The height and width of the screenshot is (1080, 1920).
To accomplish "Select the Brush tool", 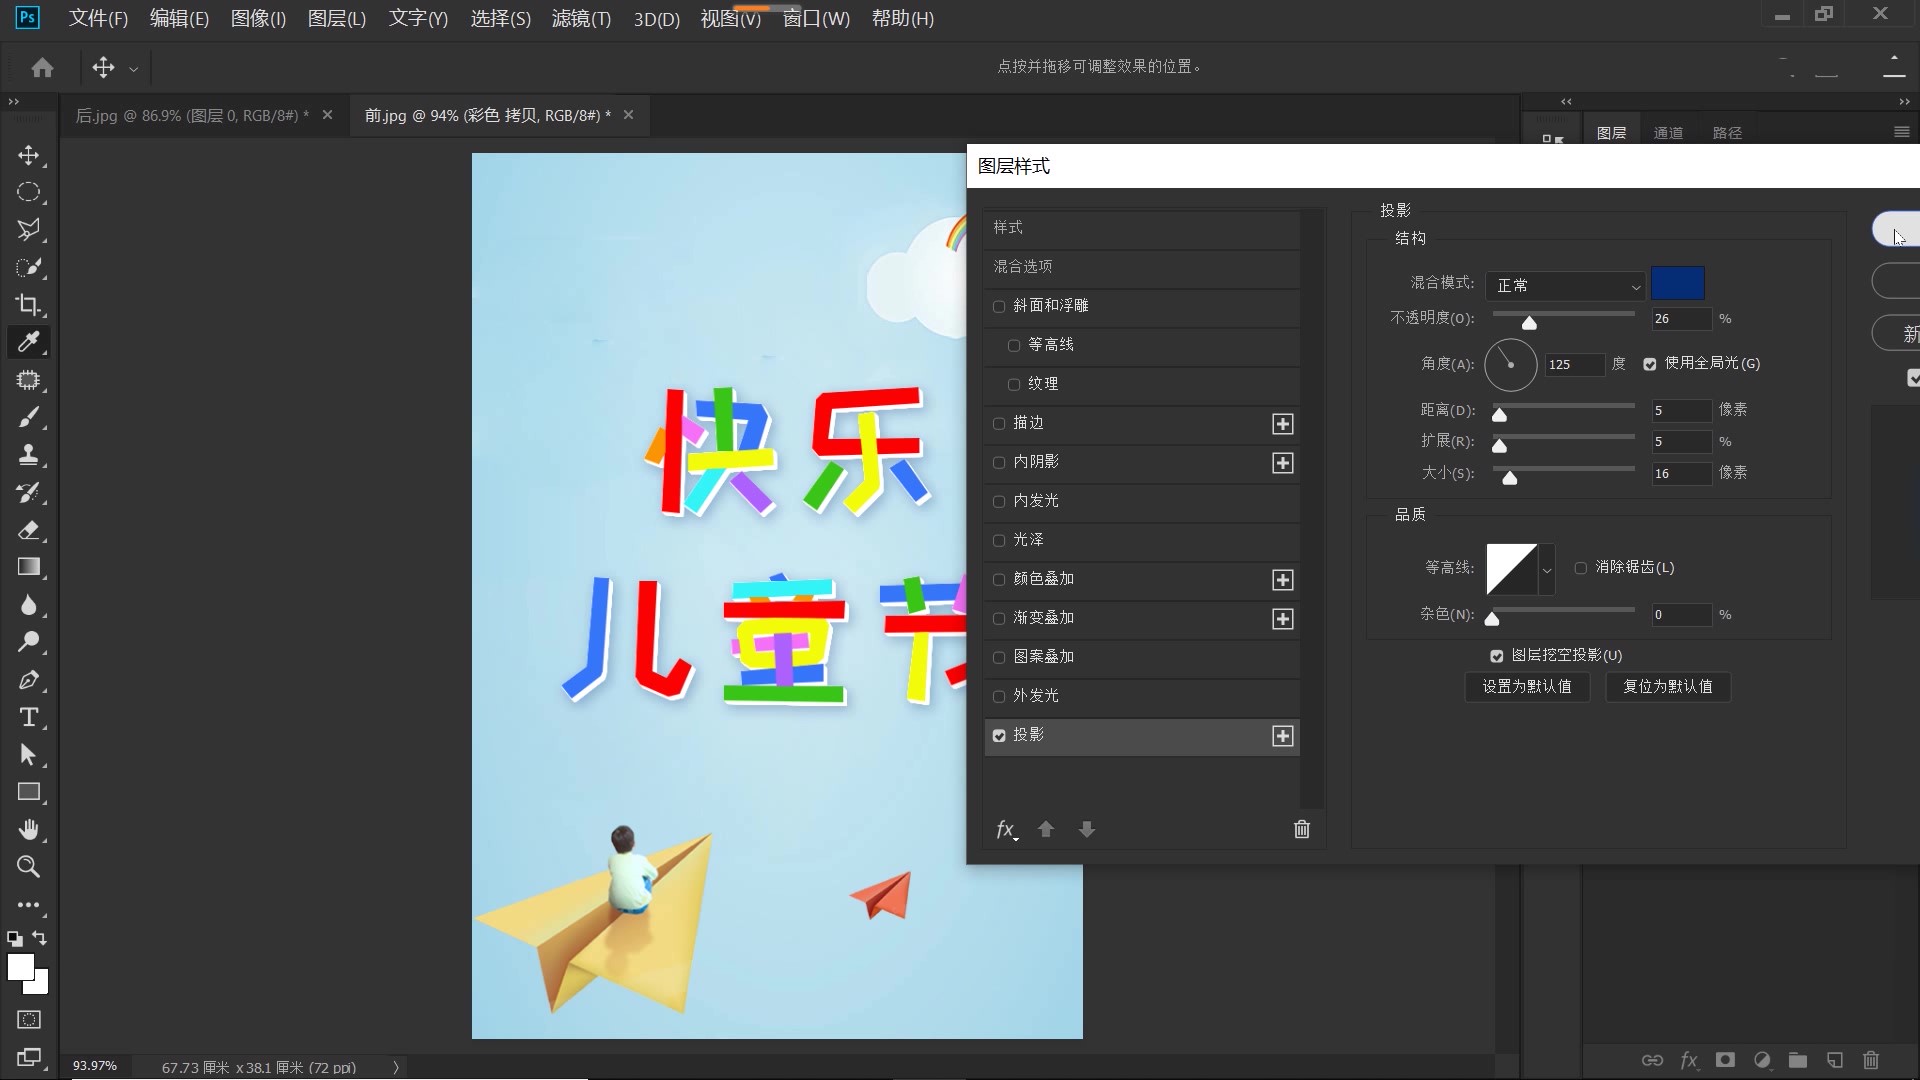I will coord(28,417).
